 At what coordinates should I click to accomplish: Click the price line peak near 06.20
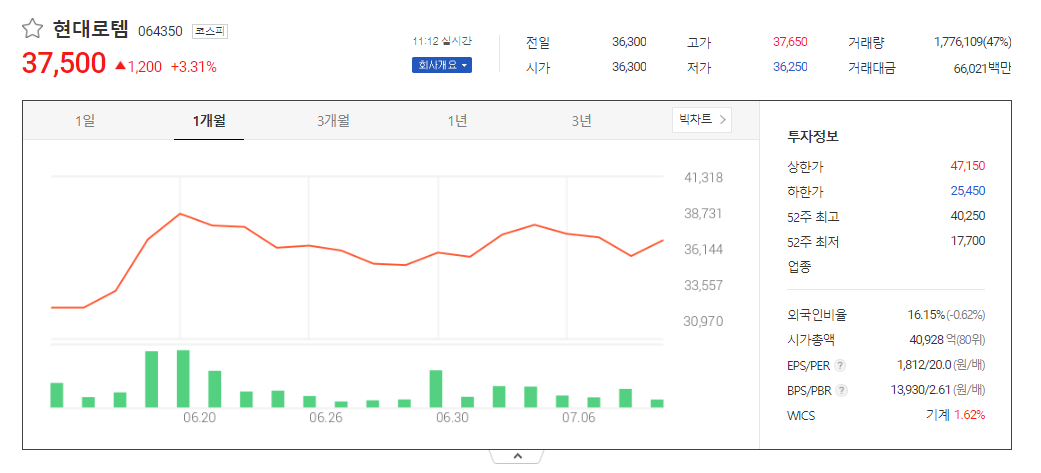click(x=180, y=214)
